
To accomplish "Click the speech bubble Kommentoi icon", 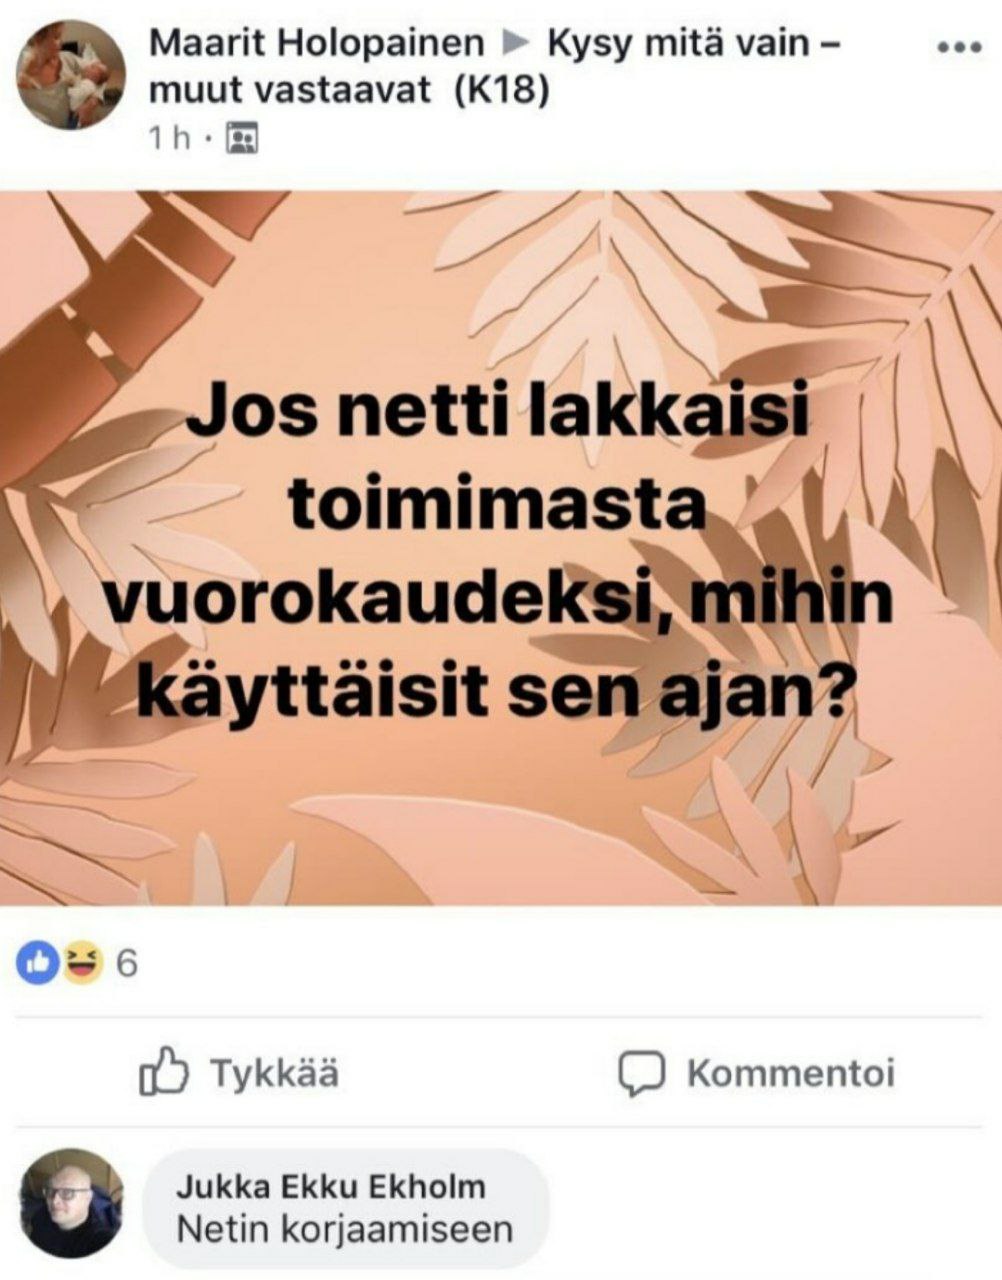I will click(x=641, y=1073).
